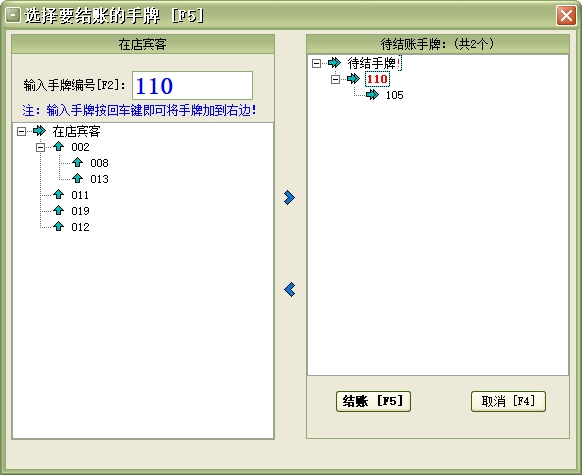Click the arrow icon beside 105
The width and height of the screenshot is (582, 475).
[372, 95]
